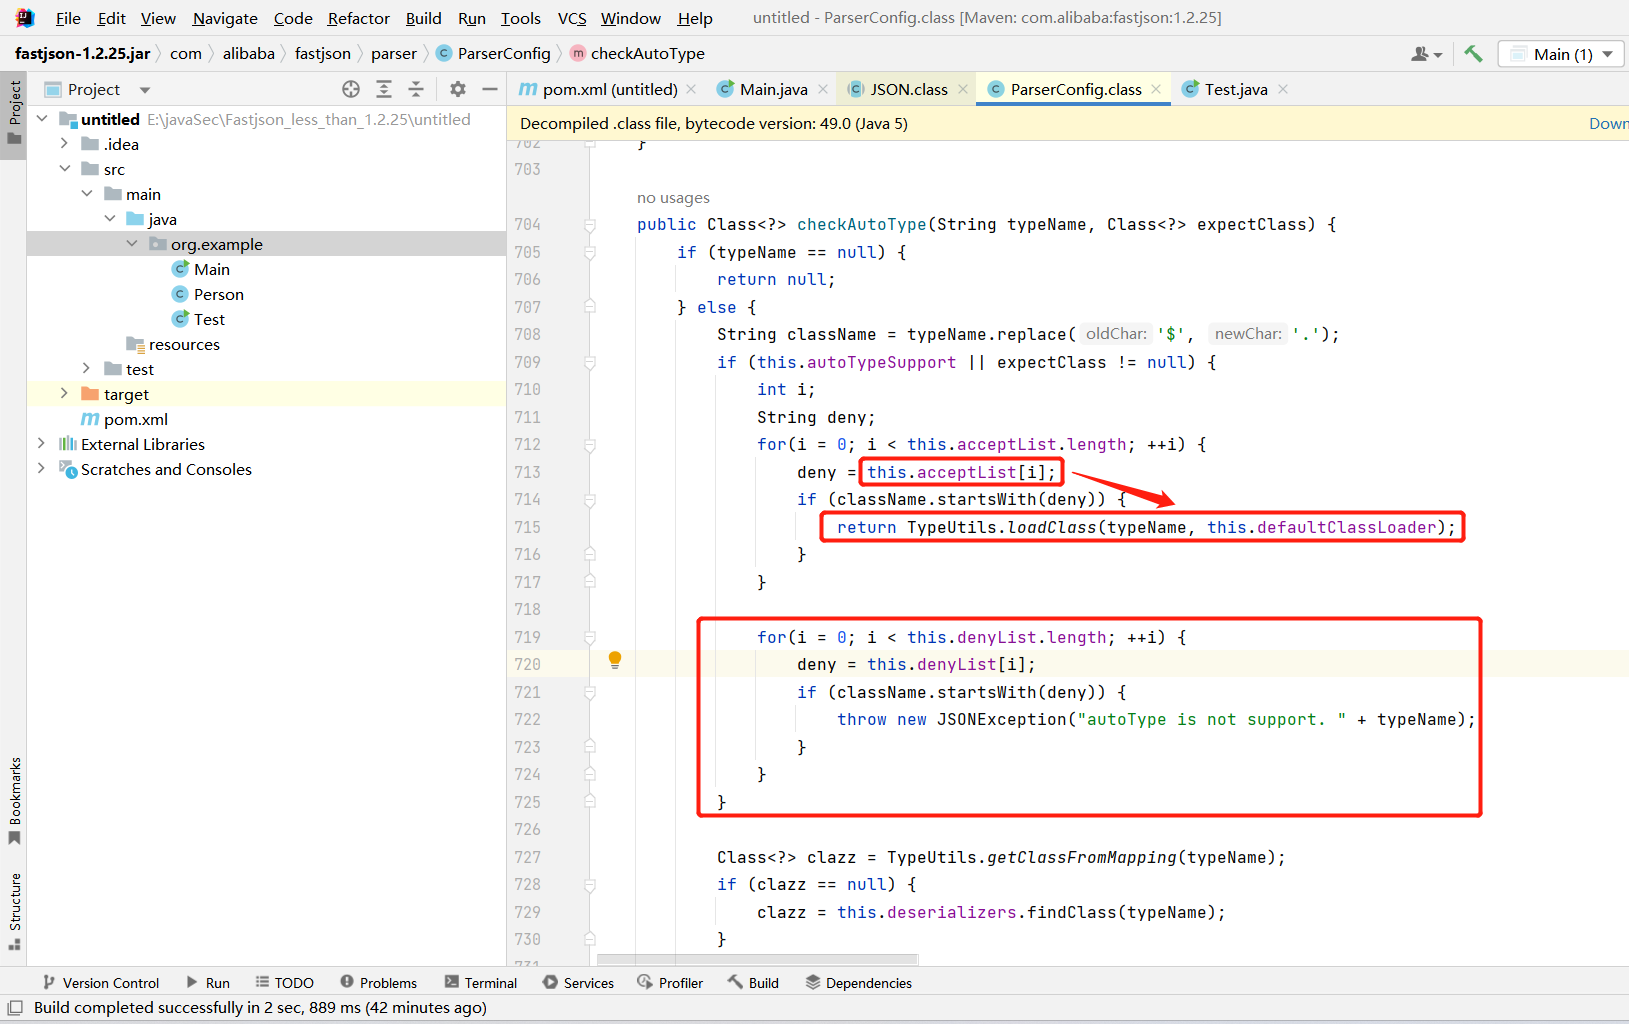This screenshot has height=1024, width=1629.
Task: Open Project panel settings gear
Action: (x=458, y=89)
